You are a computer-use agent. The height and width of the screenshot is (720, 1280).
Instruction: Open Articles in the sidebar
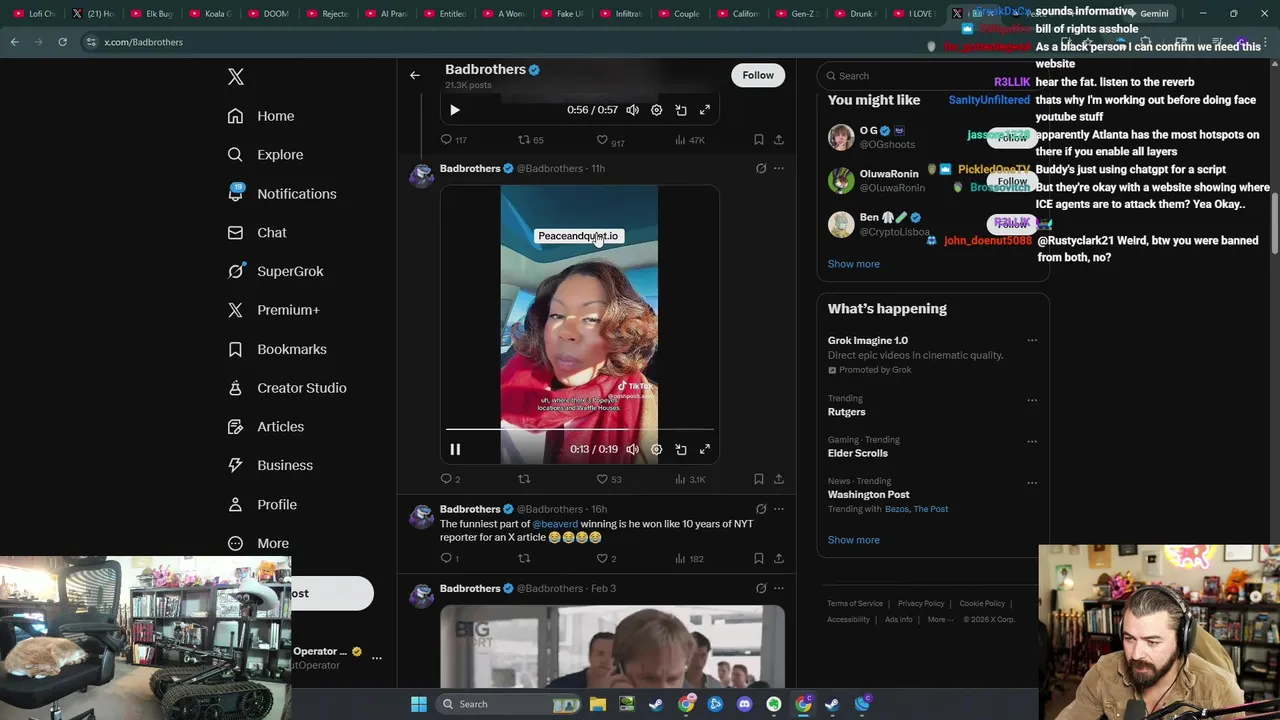tap(265, 427)
